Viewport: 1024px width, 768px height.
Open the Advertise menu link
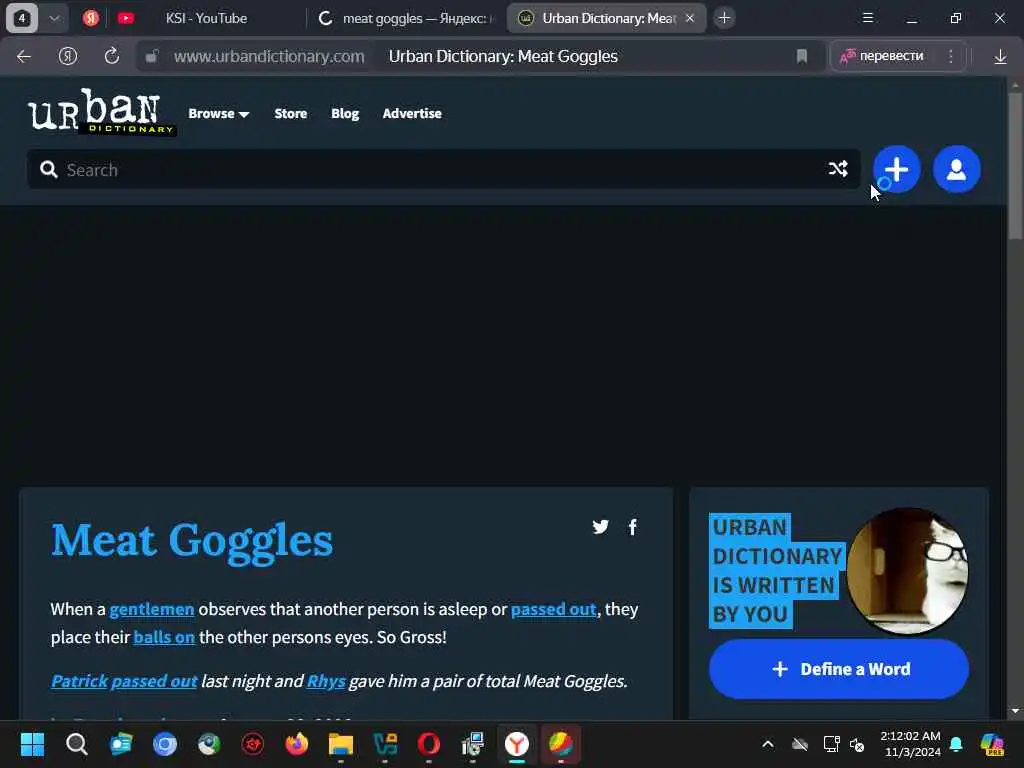(412, 114)
